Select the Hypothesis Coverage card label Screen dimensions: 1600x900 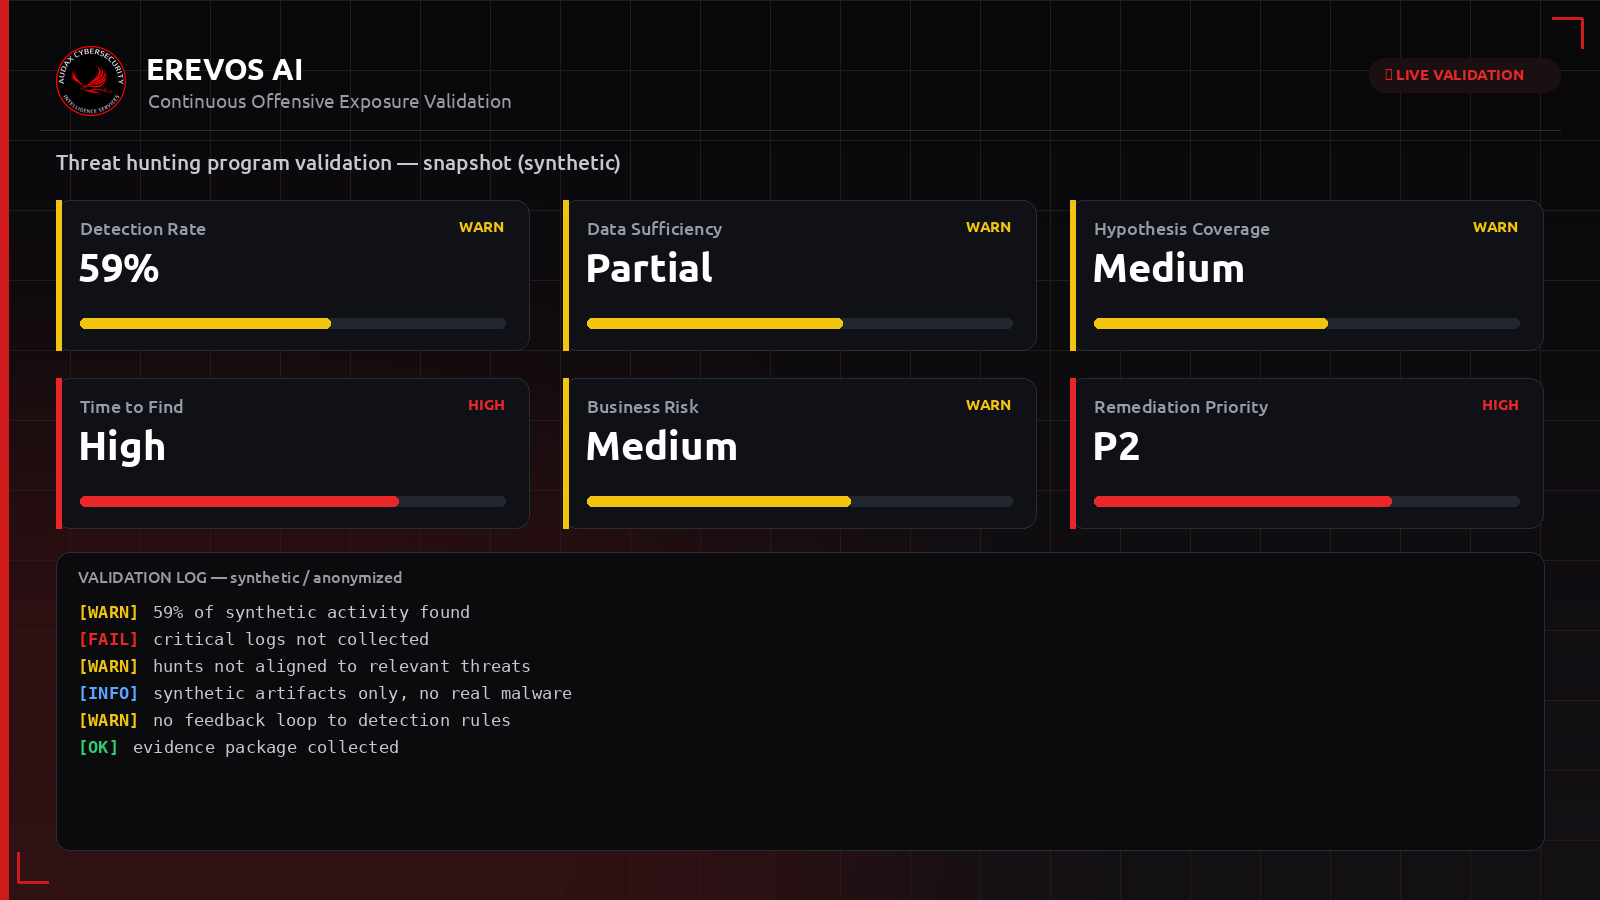point(1181,229)
